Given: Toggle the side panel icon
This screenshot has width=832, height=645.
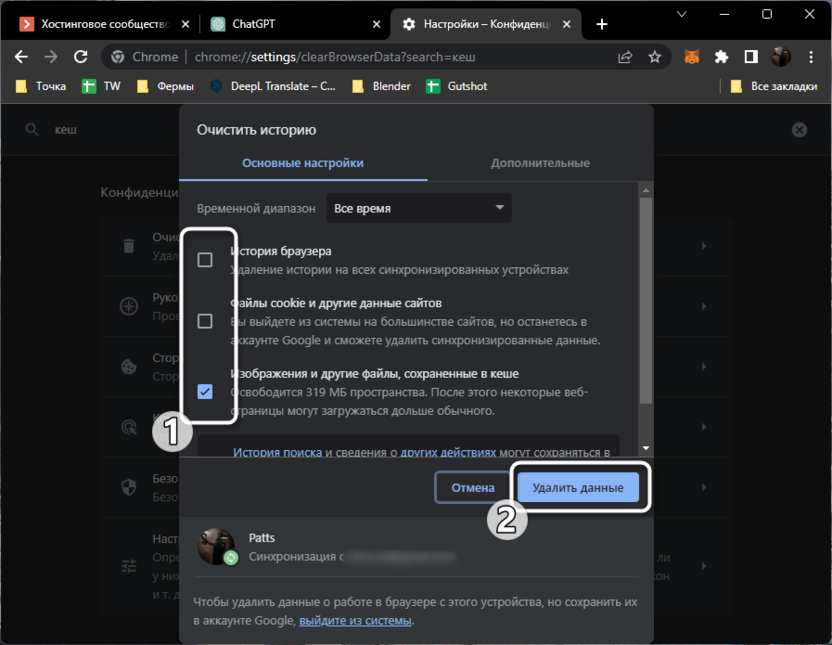Looking at the screenshot, I should (751, 57).
